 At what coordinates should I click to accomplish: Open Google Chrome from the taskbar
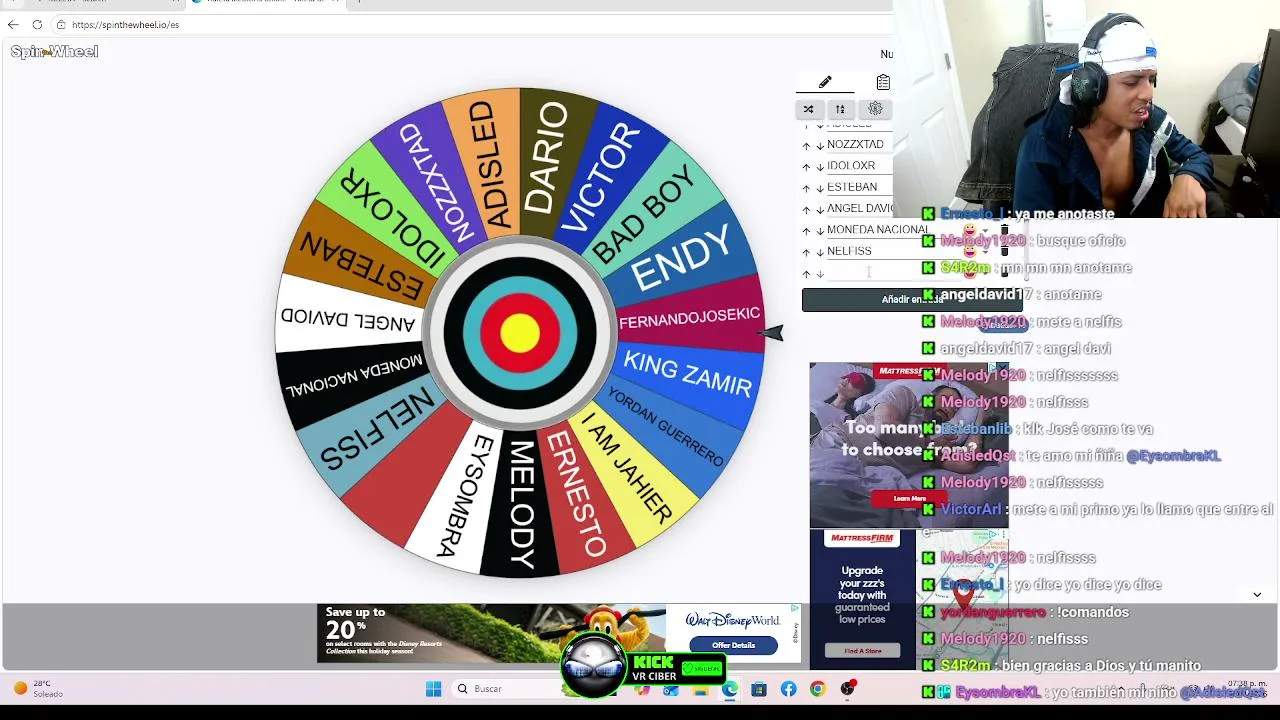(x=817, y=689)
